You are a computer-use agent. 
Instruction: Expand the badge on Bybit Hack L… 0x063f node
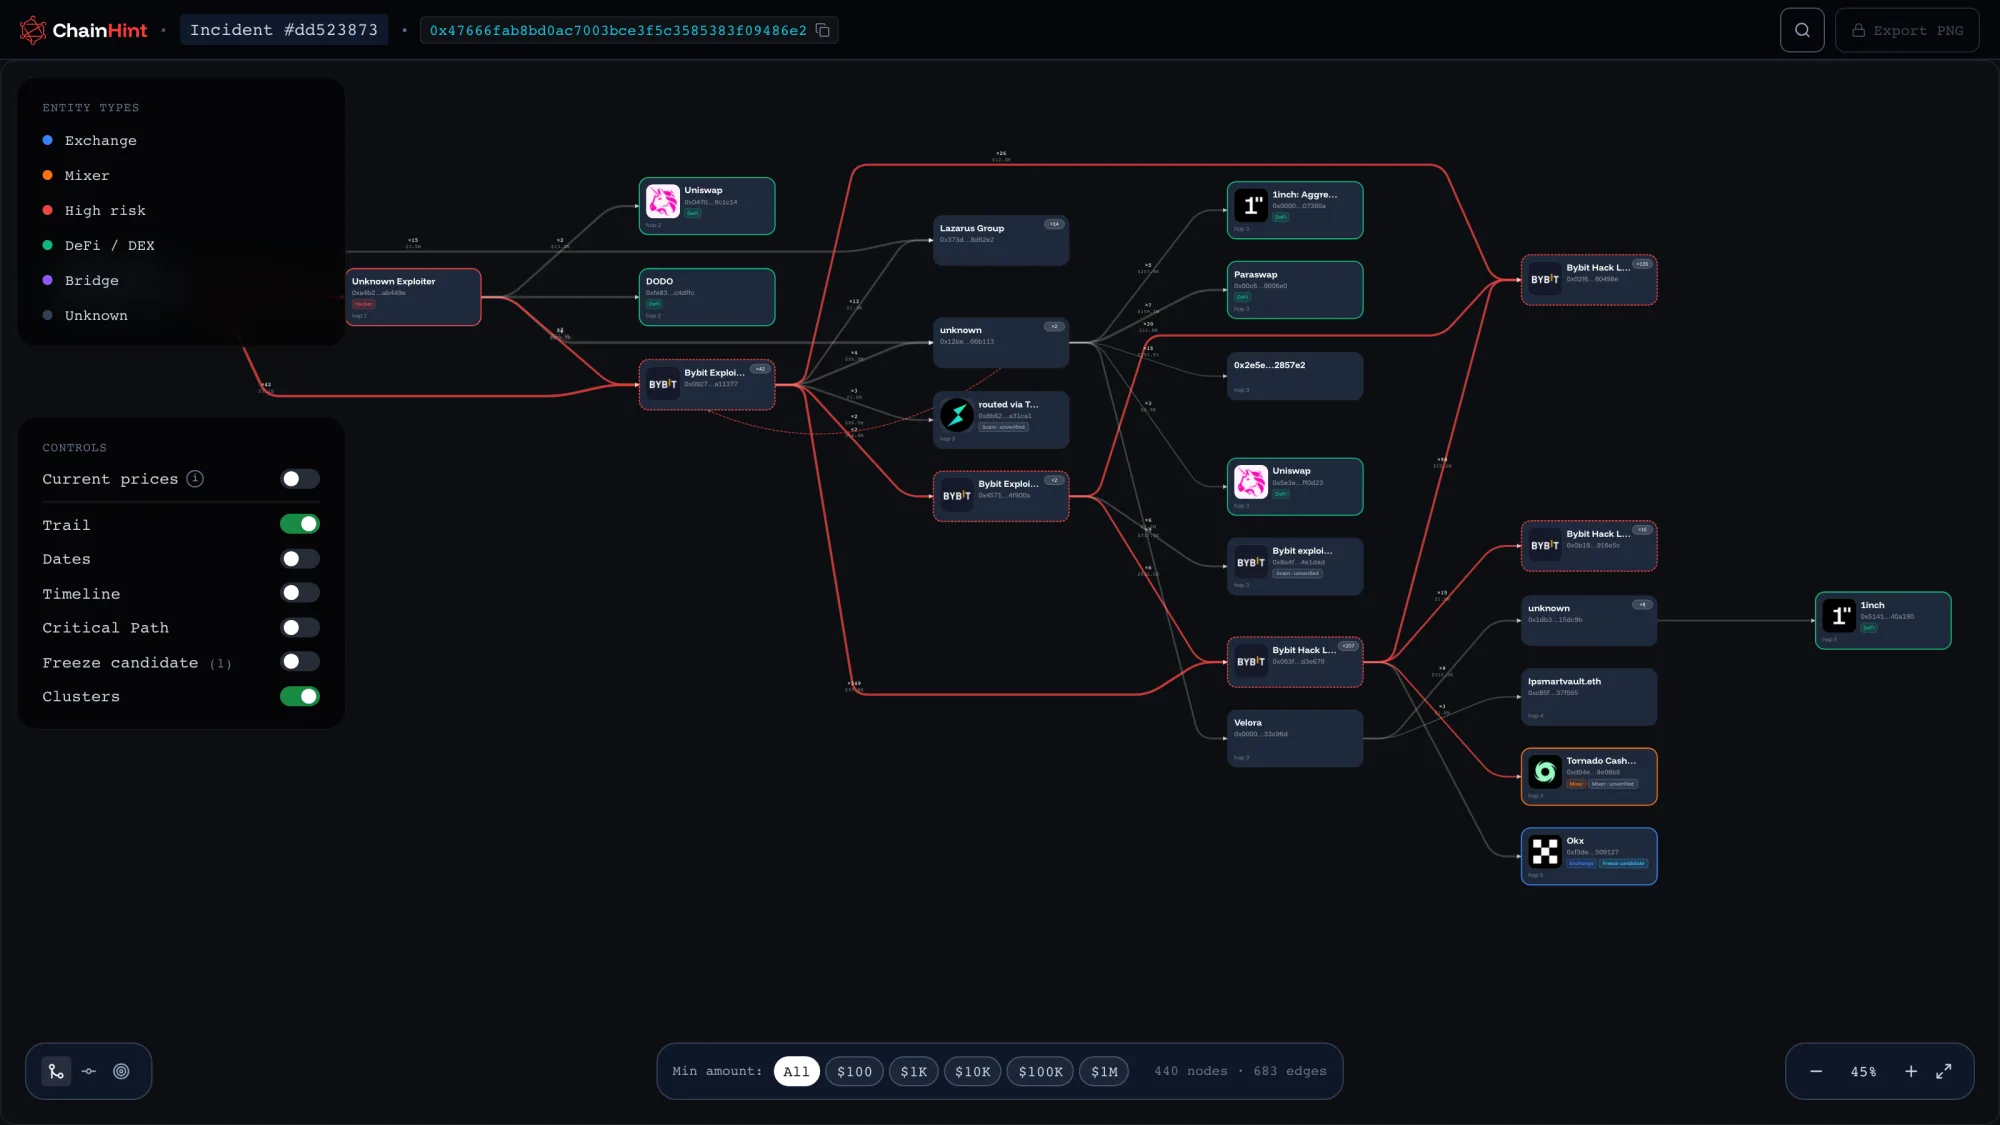1348,646
